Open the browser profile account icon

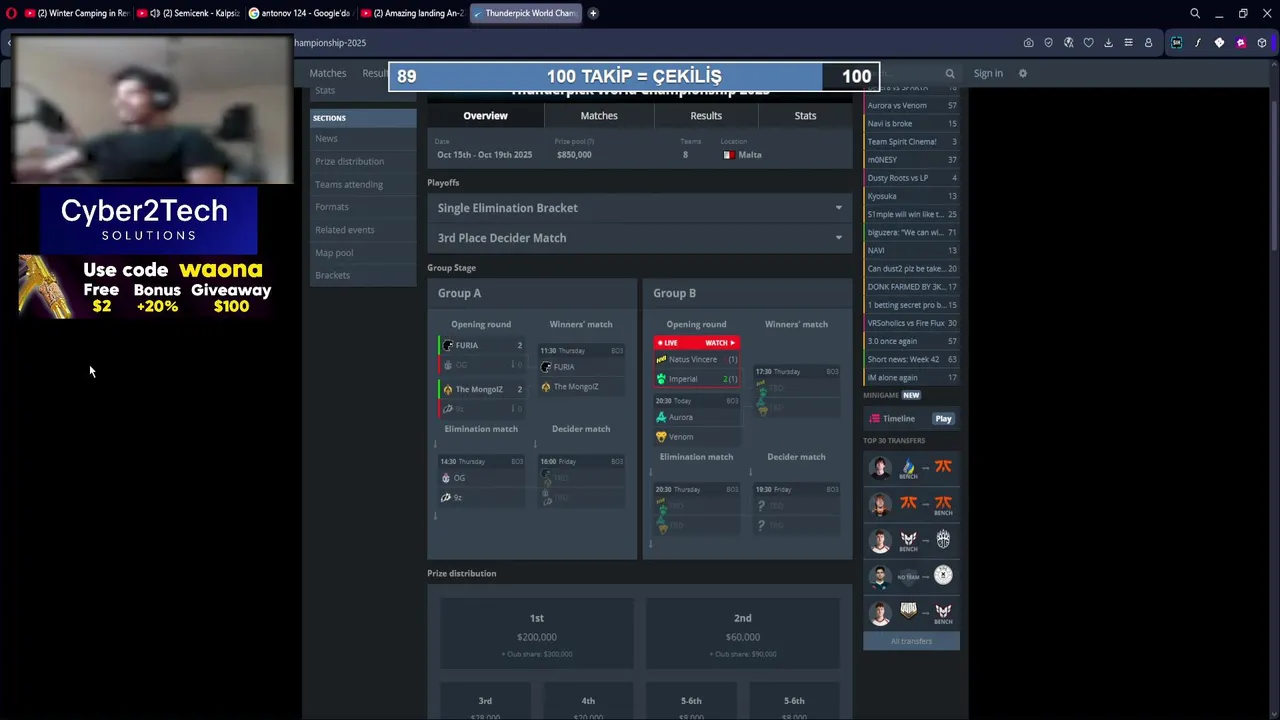(x=1148, y=43)
